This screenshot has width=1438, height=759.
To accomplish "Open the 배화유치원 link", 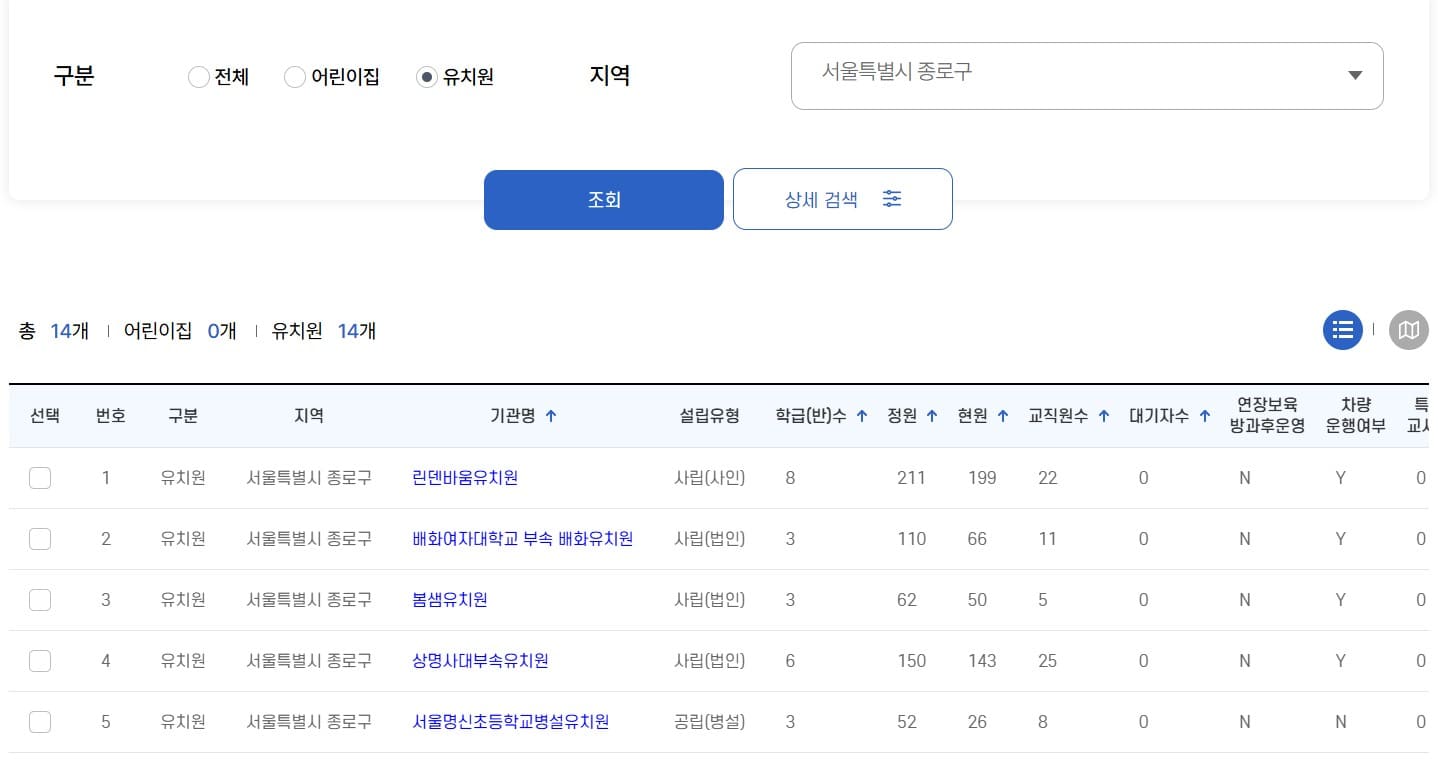I will click(x=524, y=538).
